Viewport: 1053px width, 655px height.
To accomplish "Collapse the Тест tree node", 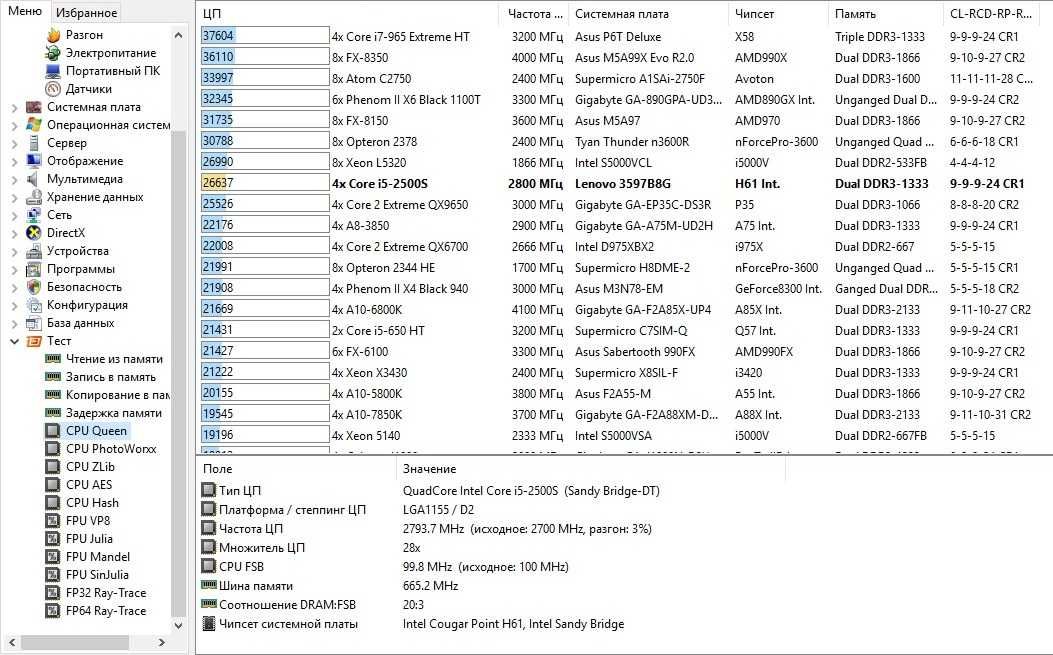I will point(15,341).
